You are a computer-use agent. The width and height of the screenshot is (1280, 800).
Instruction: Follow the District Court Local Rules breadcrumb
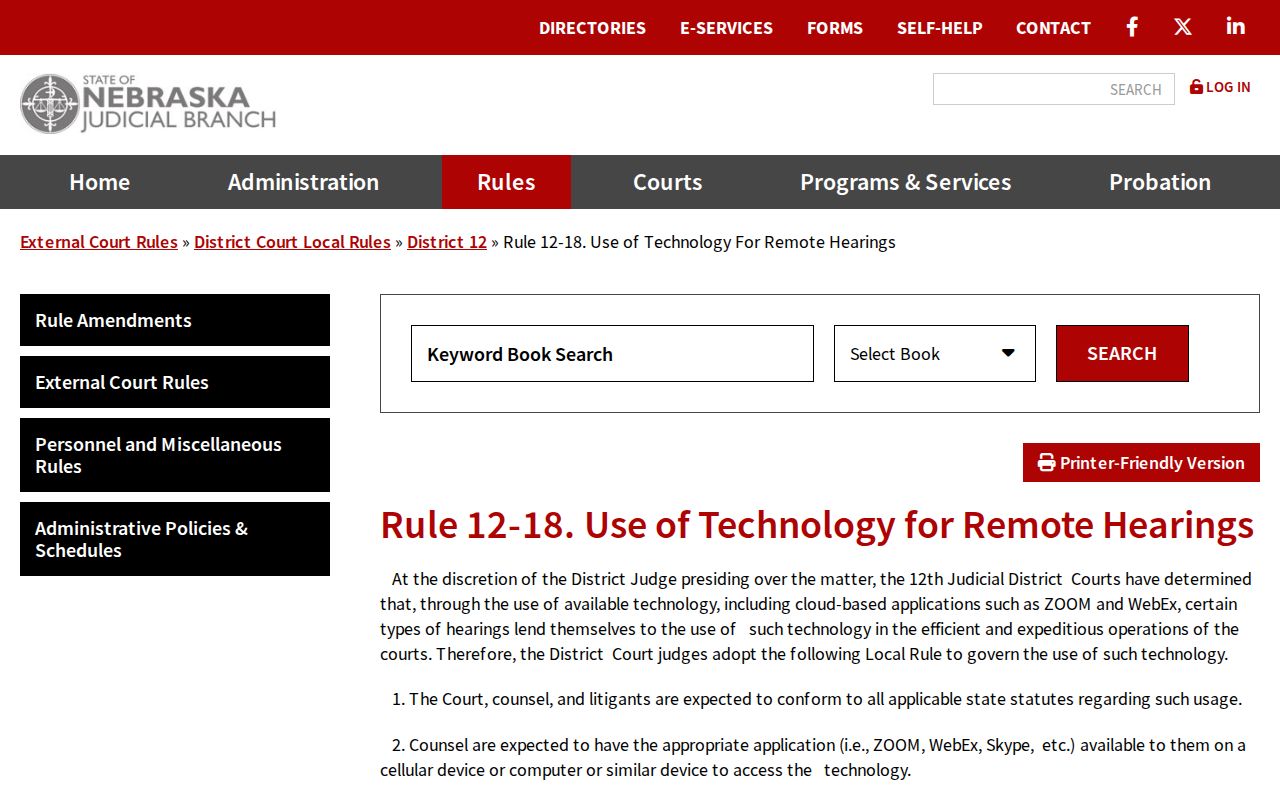tap(292, 242)
